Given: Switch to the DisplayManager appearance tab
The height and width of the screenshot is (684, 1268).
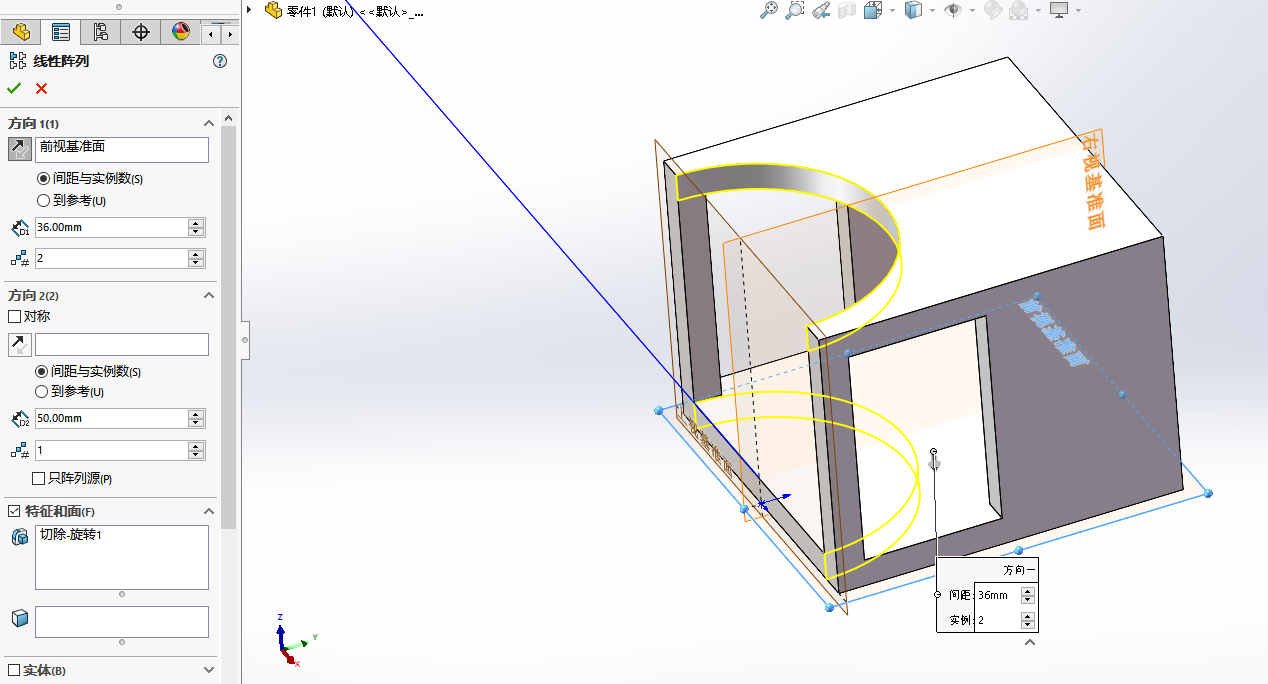Looking at the screenshot, I should click(x=180, y=32).
